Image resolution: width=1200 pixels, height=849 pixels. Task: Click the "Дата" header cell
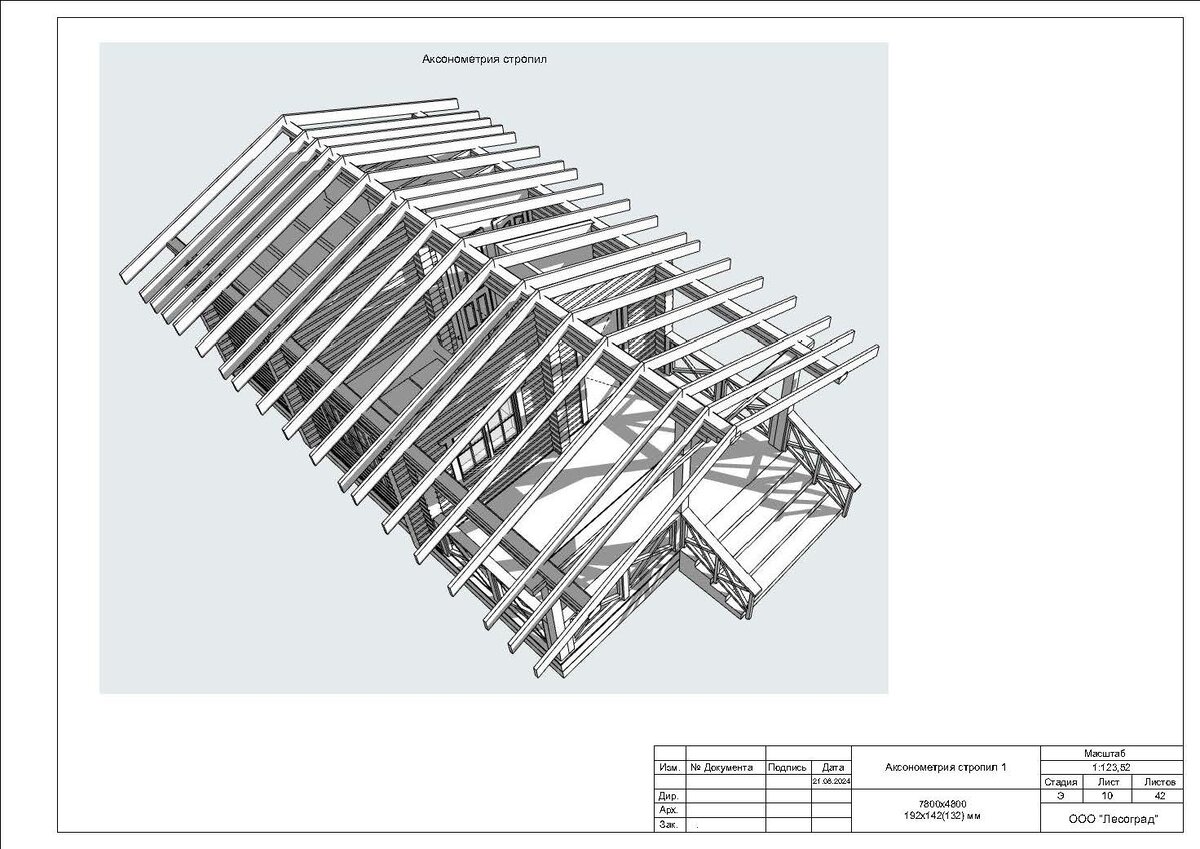tap(832, 768)
